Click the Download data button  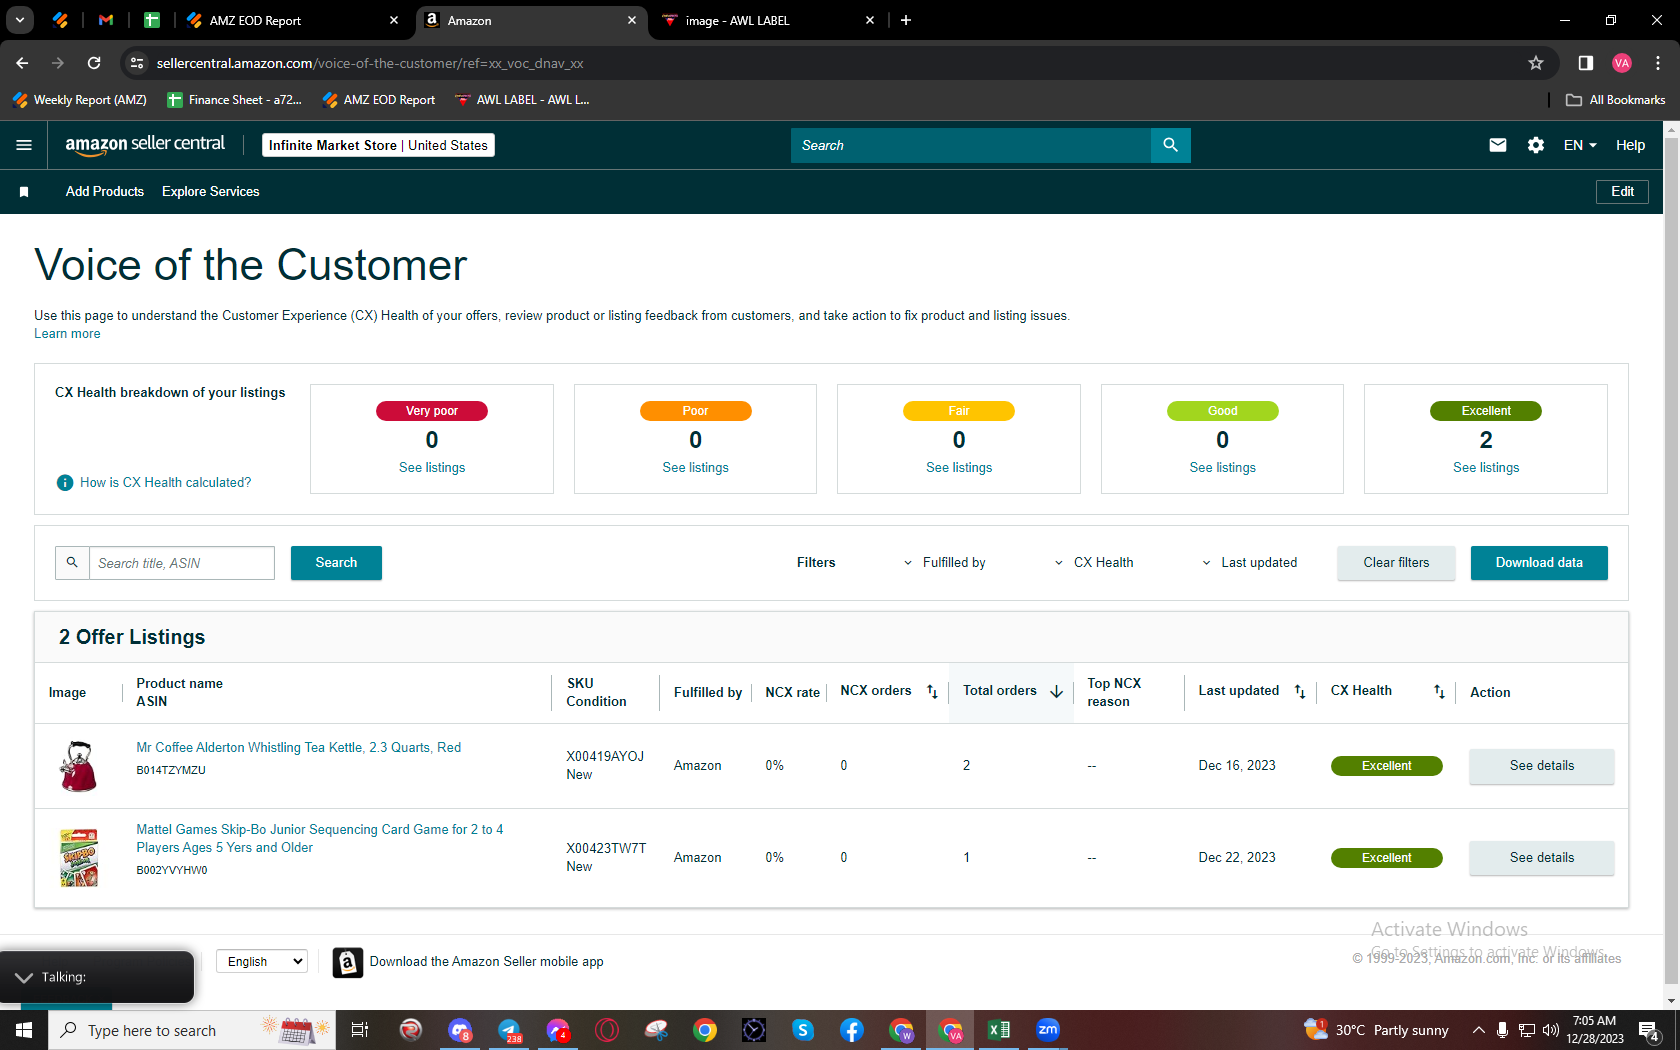tap(1539, 563)
